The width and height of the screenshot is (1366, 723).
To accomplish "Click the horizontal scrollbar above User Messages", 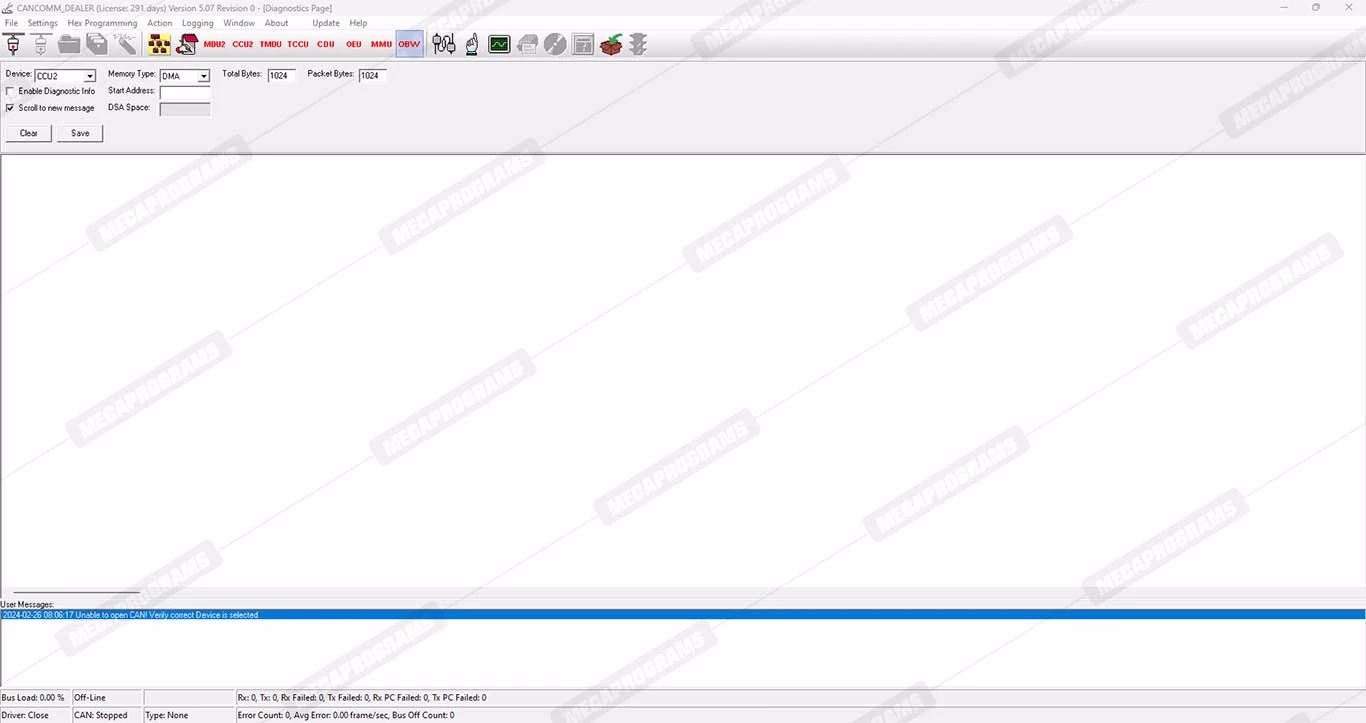I will (x=75, y=592).
